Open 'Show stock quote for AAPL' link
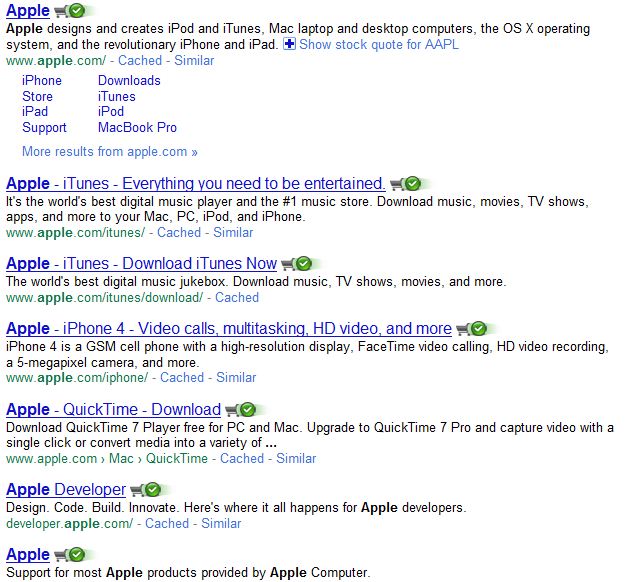Image resolution: width=630 pixels, height=582 pixels. point(378,44)
